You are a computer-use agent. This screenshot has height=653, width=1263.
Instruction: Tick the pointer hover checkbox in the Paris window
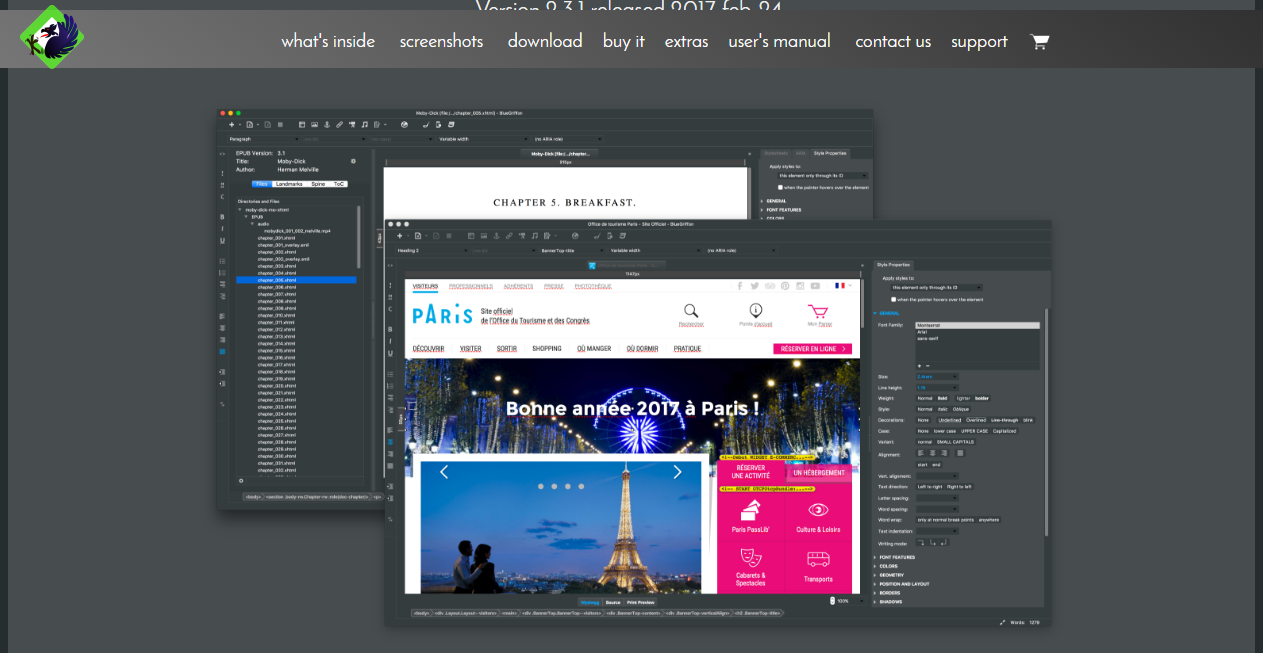coord(894,299)
